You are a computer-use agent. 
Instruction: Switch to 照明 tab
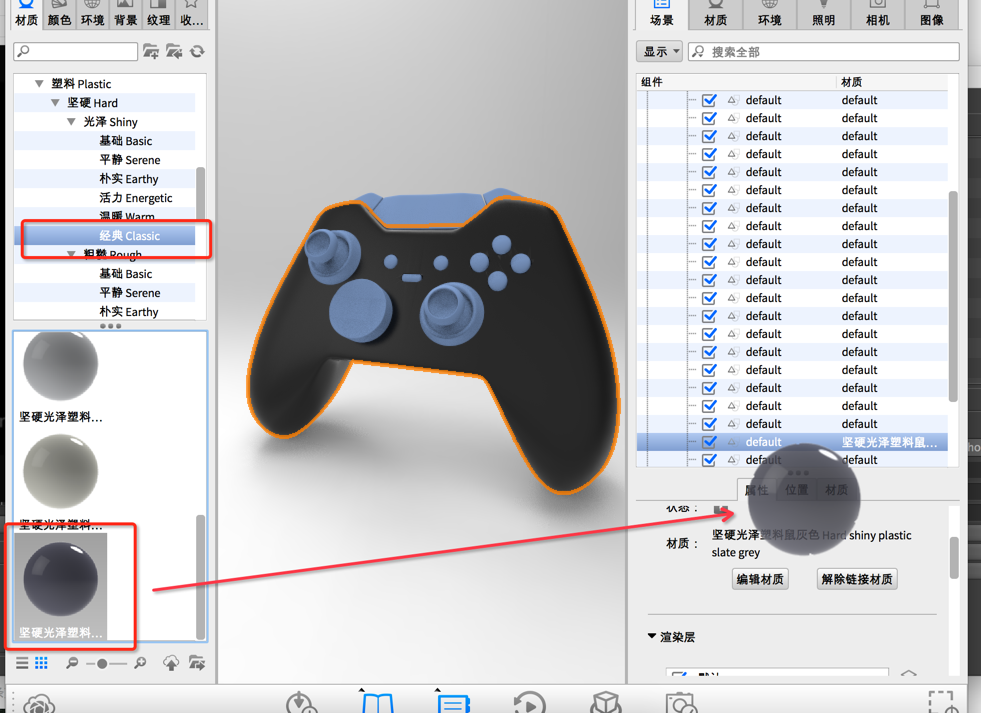823,14
